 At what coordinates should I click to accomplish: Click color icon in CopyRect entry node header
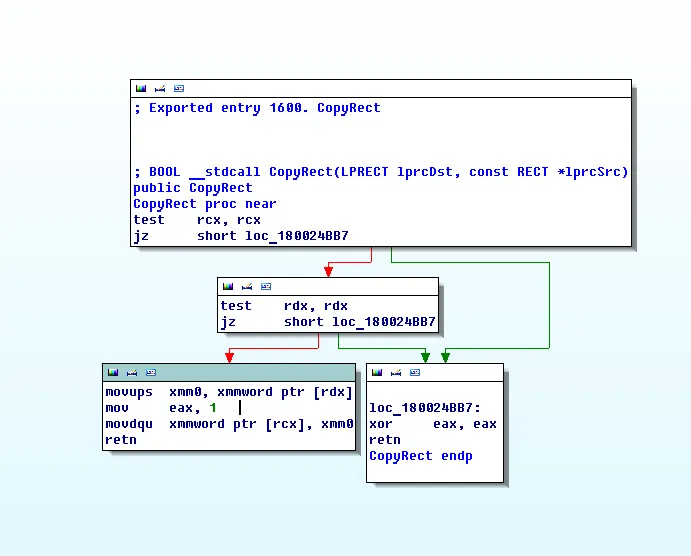(141, 89)
